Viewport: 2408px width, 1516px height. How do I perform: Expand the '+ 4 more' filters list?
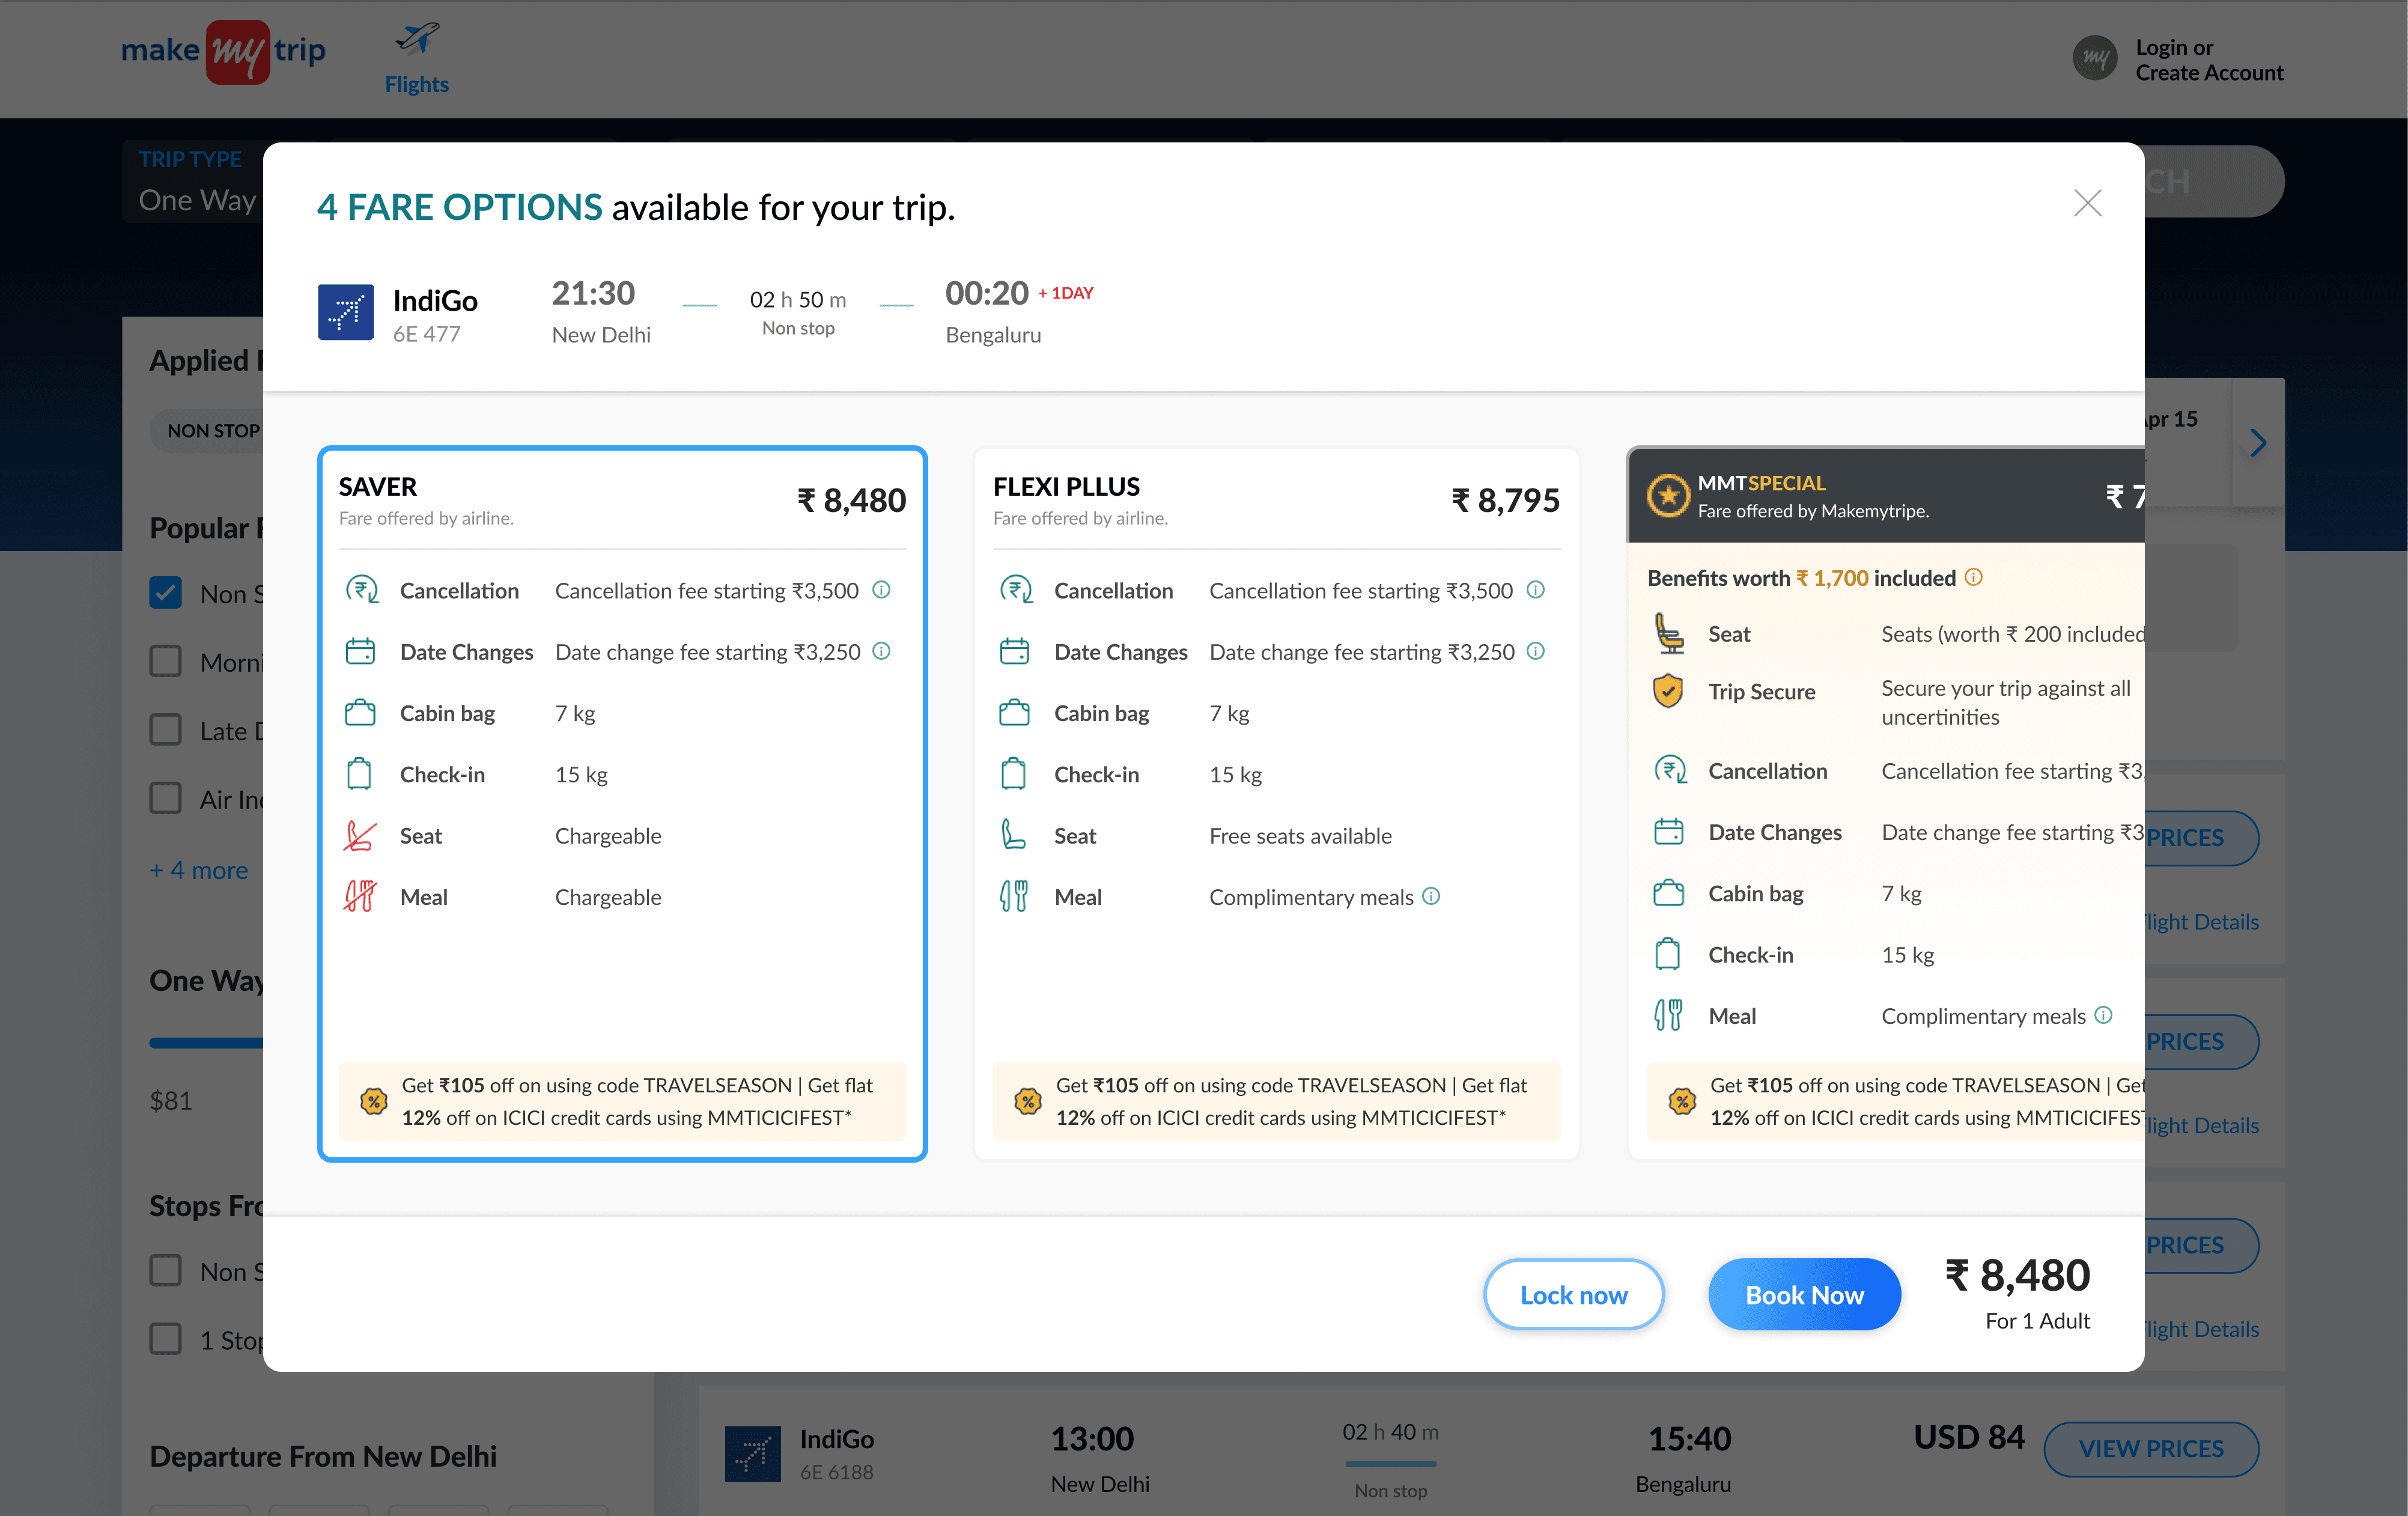pos(198,870)
